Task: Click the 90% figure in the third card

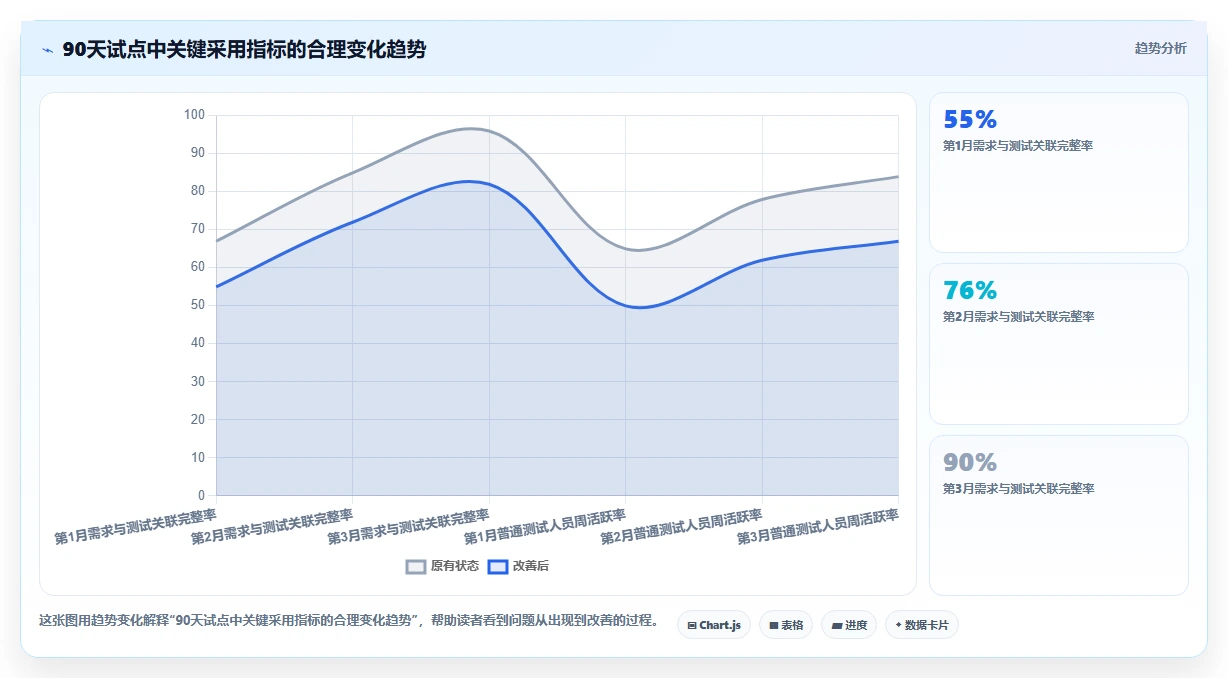Action: (970, 462)
